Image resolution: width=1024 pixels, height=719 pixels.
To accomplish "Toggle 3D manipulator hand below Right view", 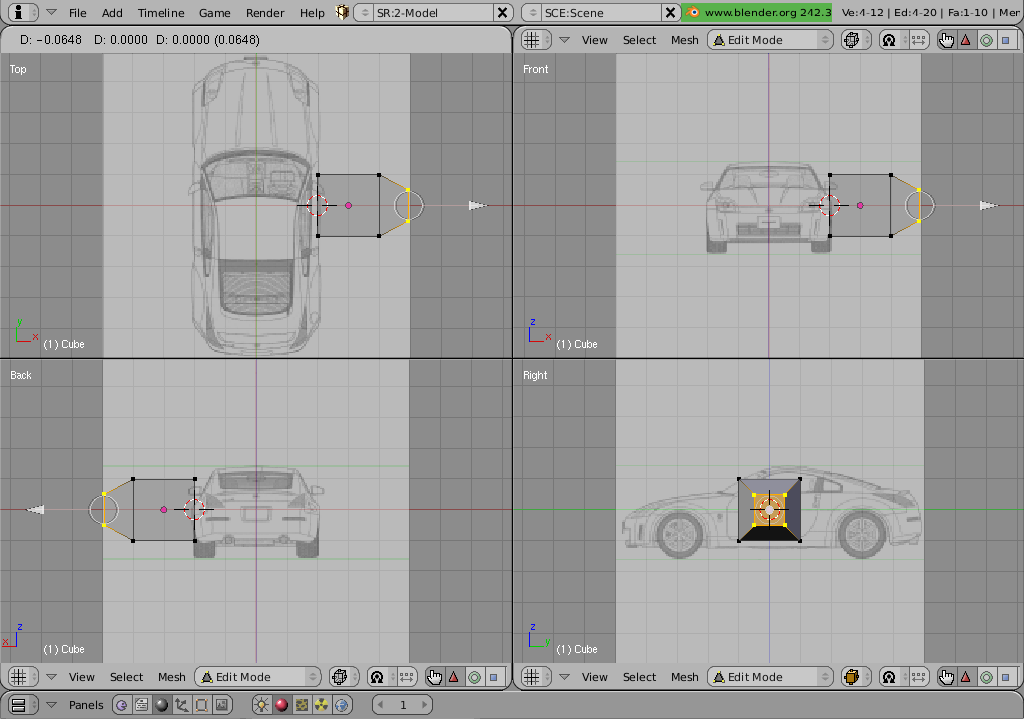I will pos(946,677).
